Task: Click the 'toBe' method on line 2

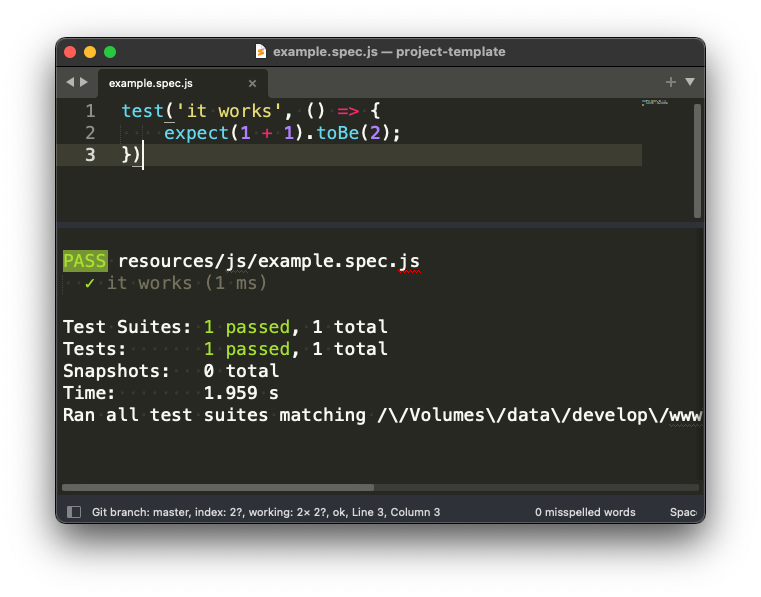Action: pos(338,133)
